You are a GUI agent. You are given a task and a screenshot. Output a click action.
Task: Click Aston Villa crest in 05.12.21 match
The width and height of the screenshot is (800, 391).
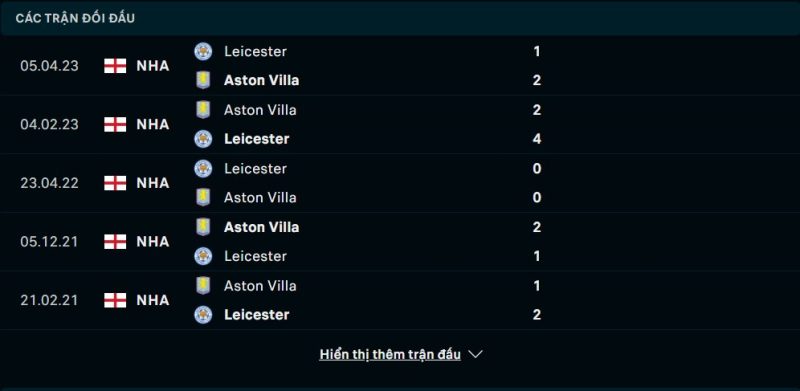point(203,227)
